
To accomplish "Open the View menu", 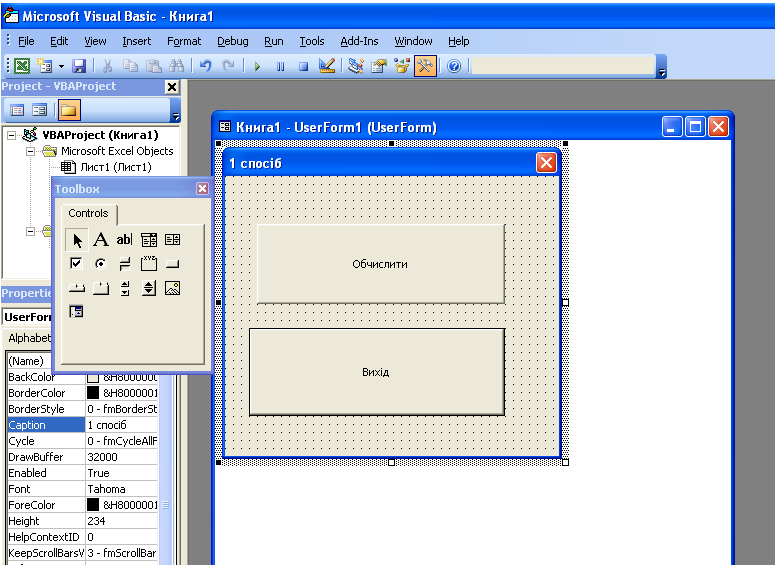I will click(x=95, y=41).
